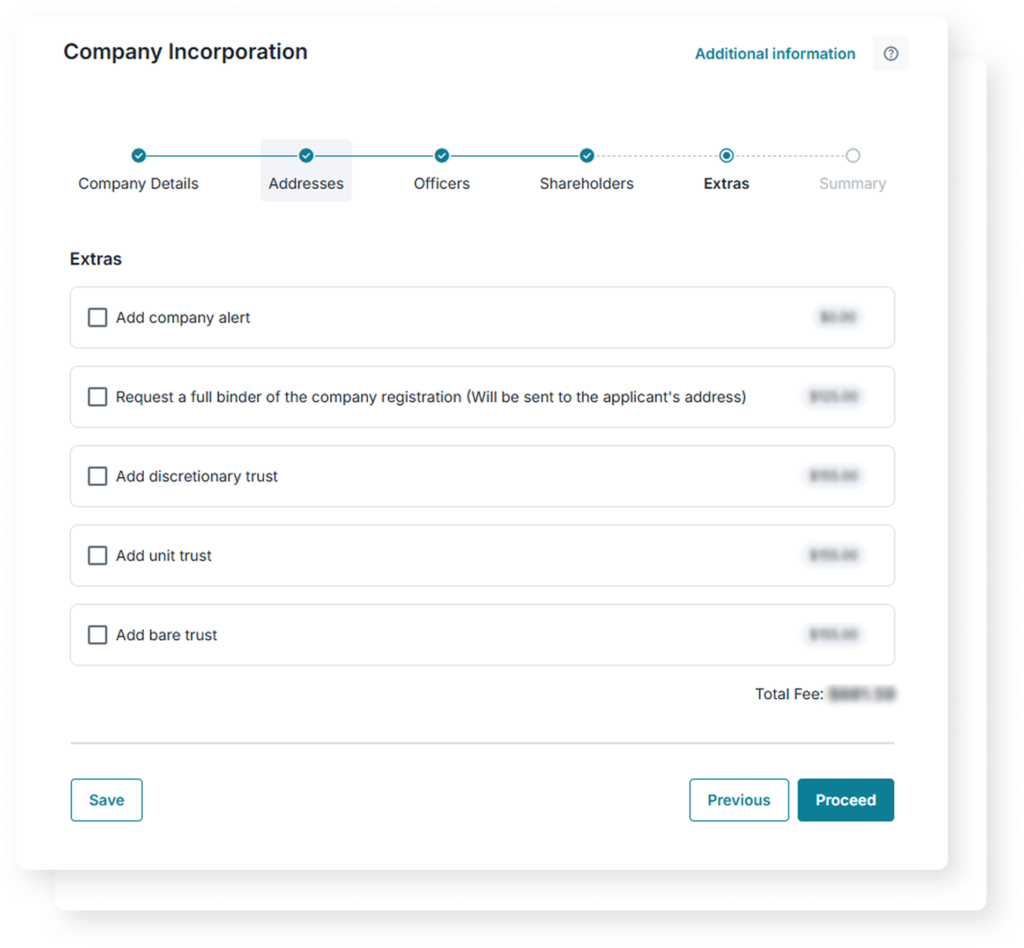This screenshot has width=1024, height=948.
Task: Click the help question mark icon
Action: tap(891, 54)
